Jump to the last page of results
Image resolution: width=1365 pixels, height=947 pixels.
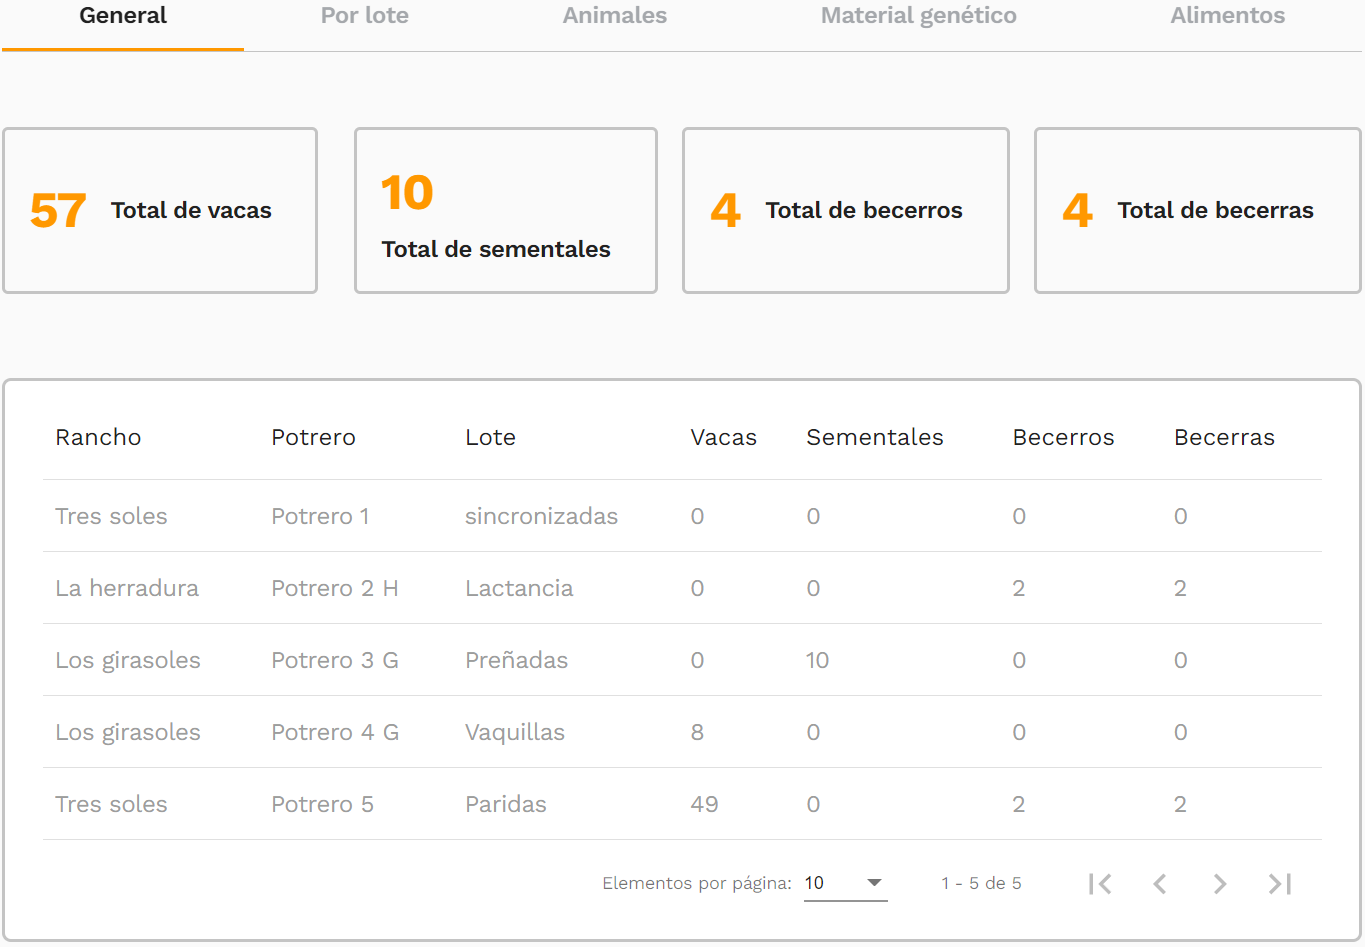coord(1280,884)
